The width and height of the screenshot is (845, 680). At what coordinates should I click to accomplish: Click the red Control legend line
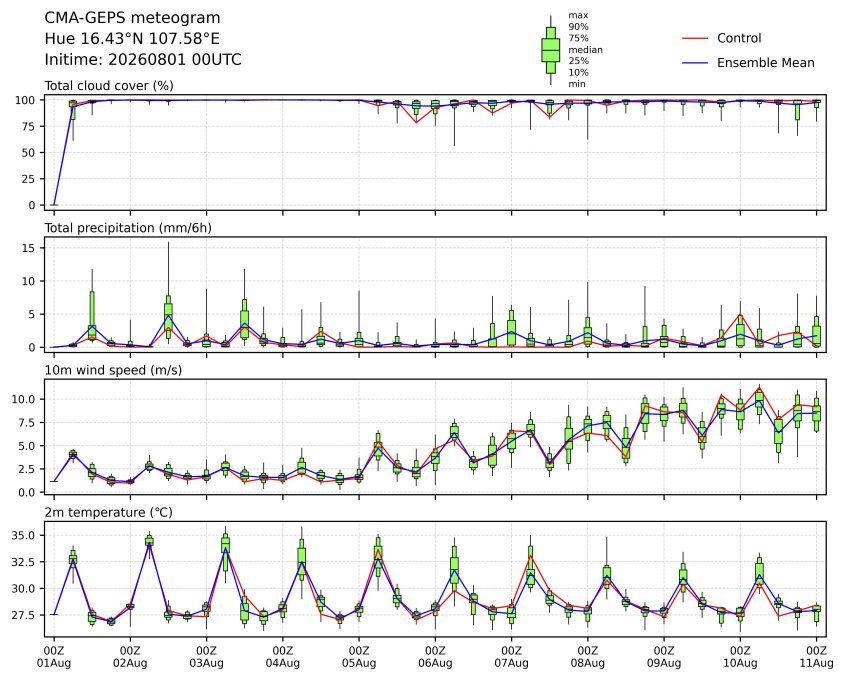695,39
